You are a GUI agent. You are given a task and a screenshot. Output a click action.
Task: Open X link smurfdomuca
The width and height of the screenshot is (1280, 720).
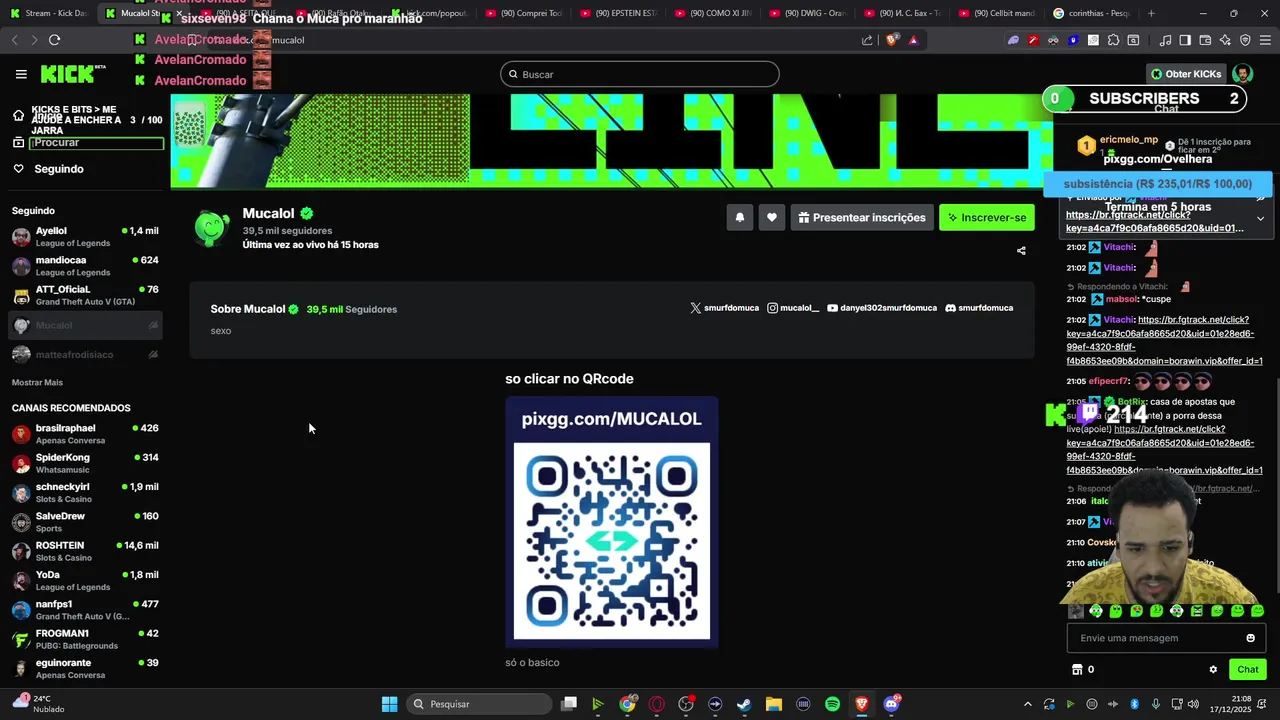[x=724, y=308]
